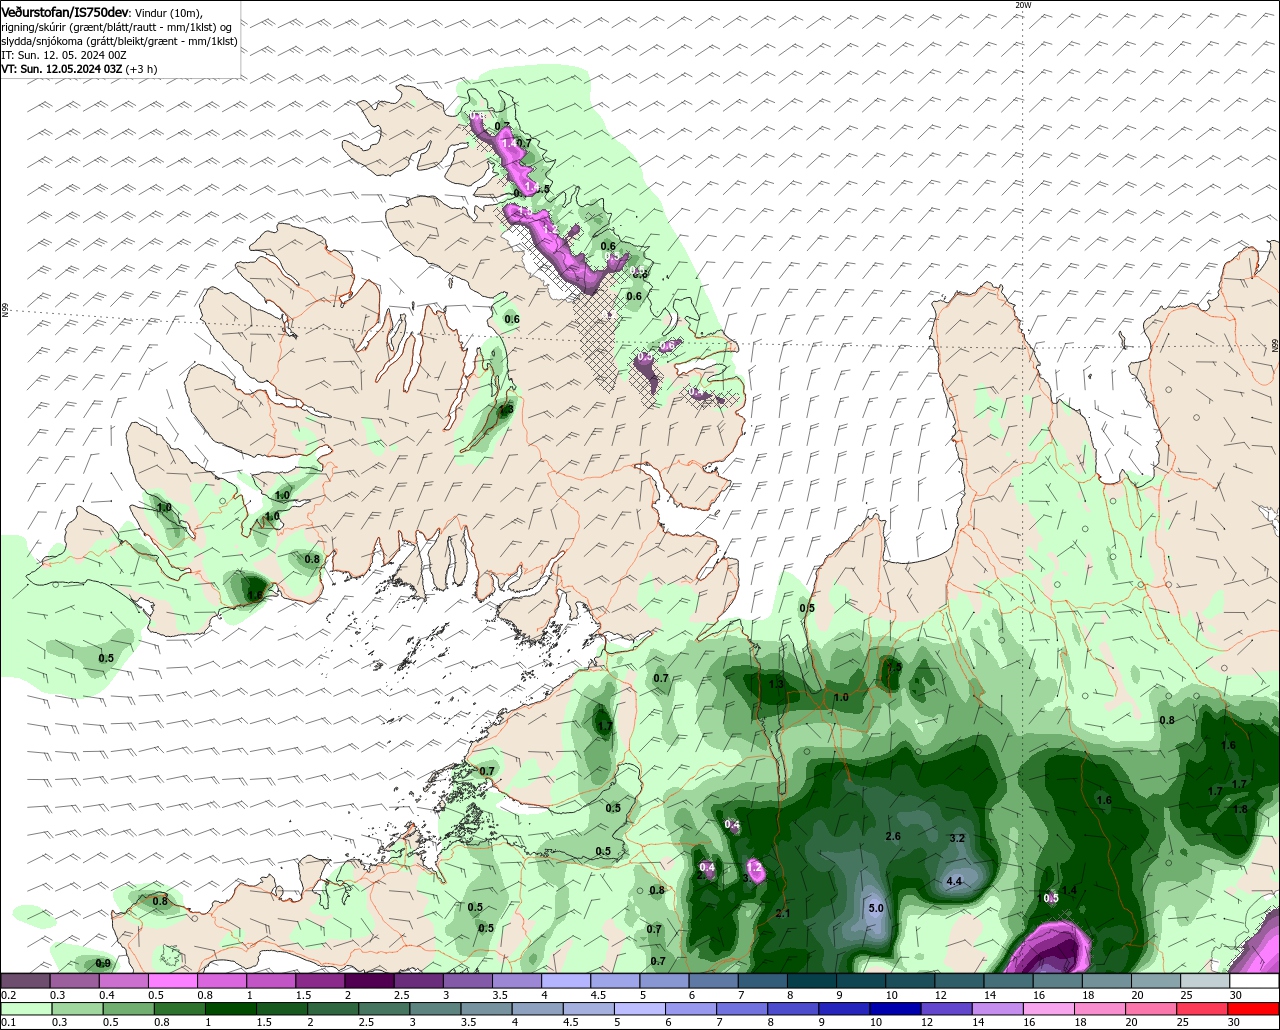Click the lavender 5–6 rain scale swatch

640,1009
